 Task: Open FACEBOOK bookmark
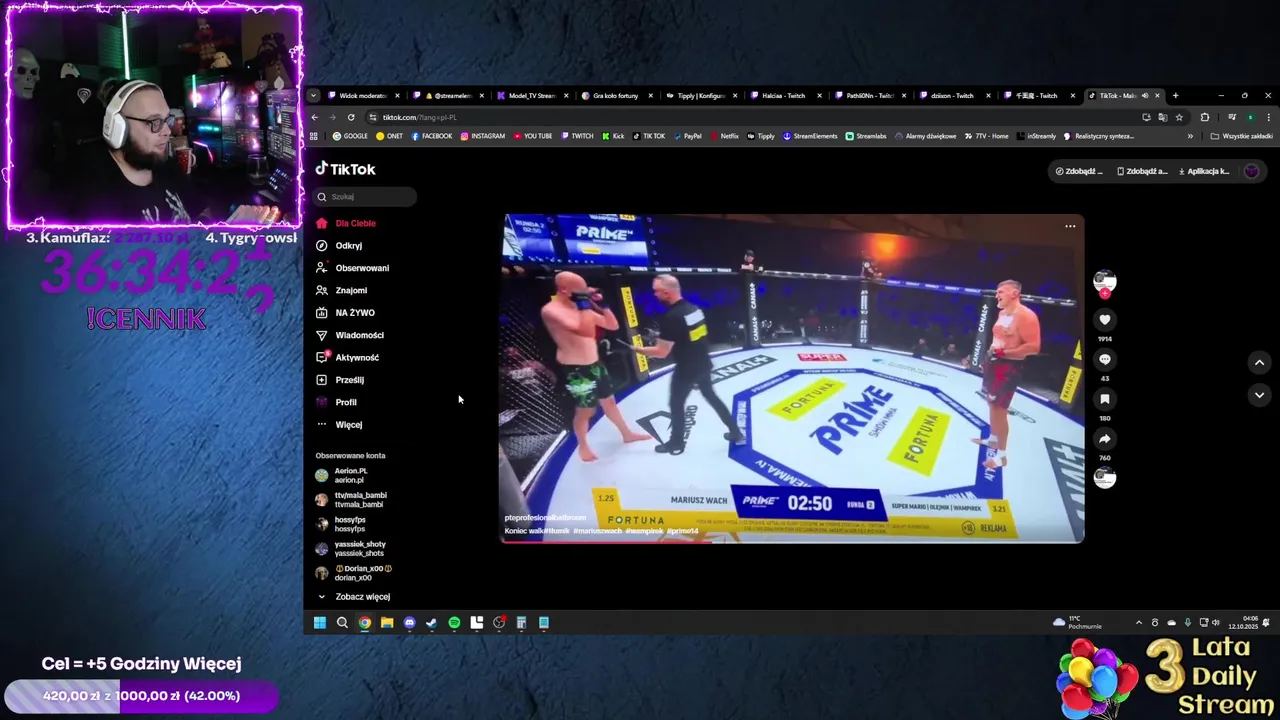pos(431,136)
